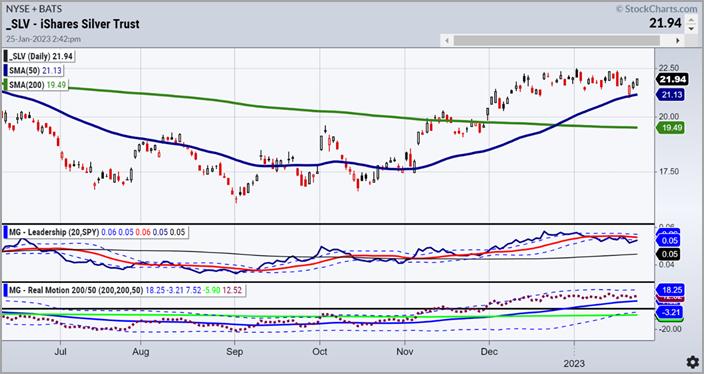
Task: Select the MG - Leadership (20,SPY) indicator legend
Action: click(95, 232)
